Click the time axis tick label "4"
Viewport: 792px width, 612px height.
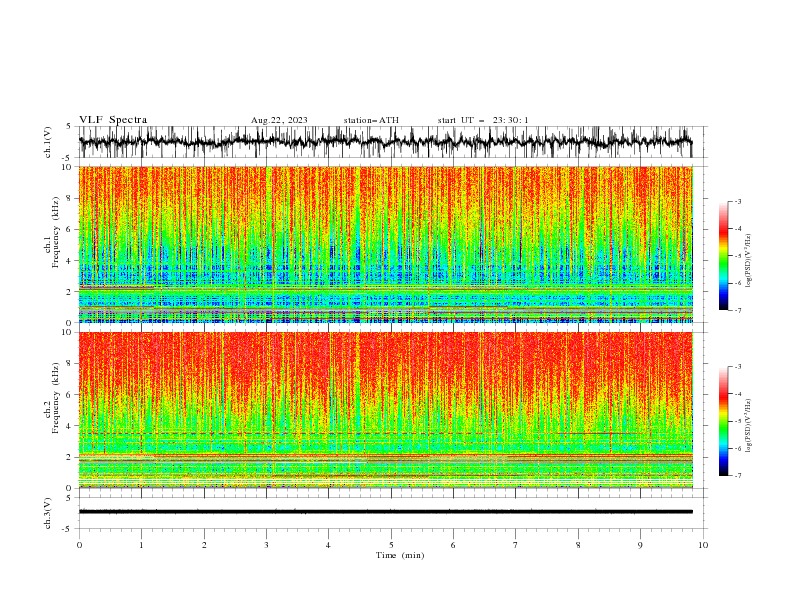(x=328, y=545)
